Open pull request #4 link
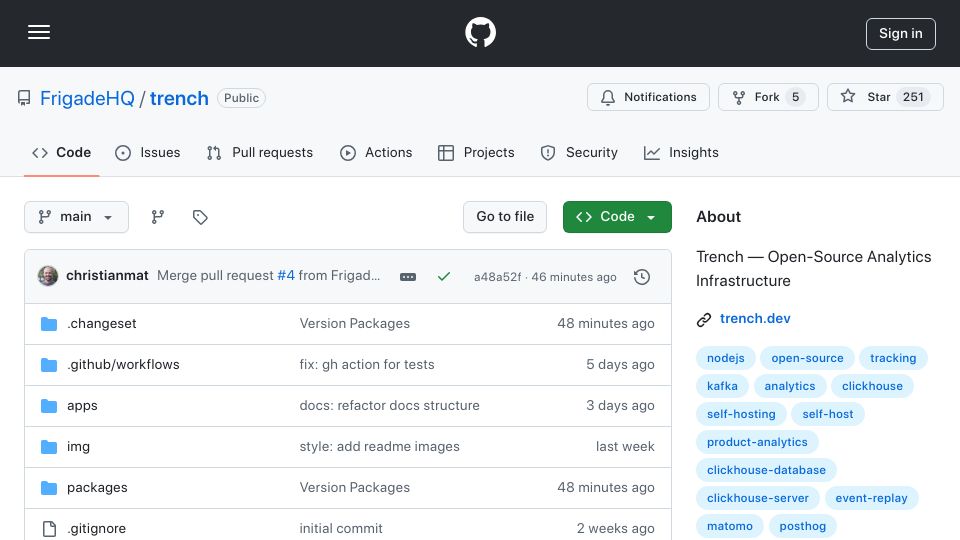Image resolution: width=960 pixels, height=540 pixels. pos(286,276)
